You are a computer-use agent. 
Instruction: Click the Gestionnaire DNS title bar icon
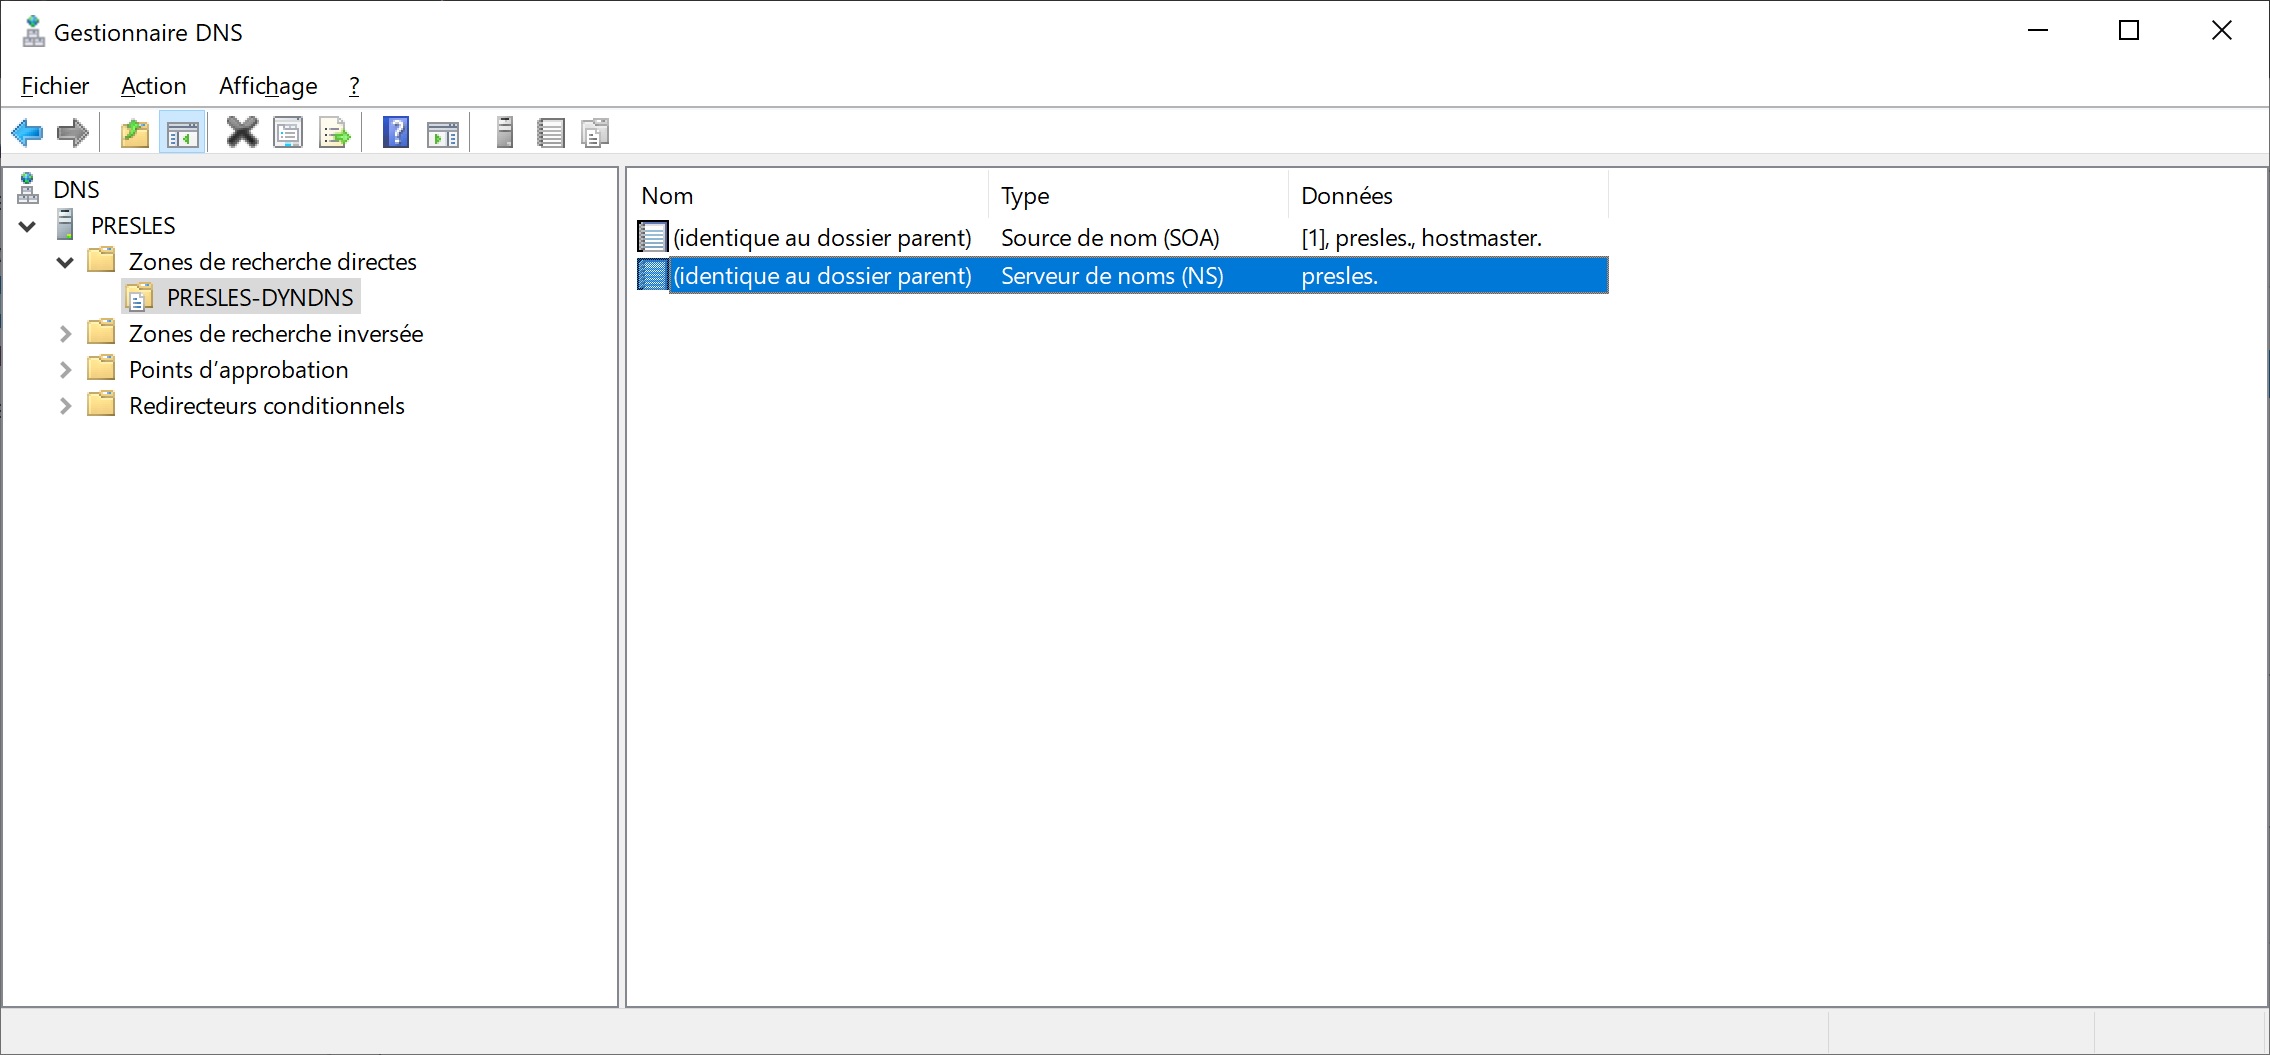tap(33, 32)
